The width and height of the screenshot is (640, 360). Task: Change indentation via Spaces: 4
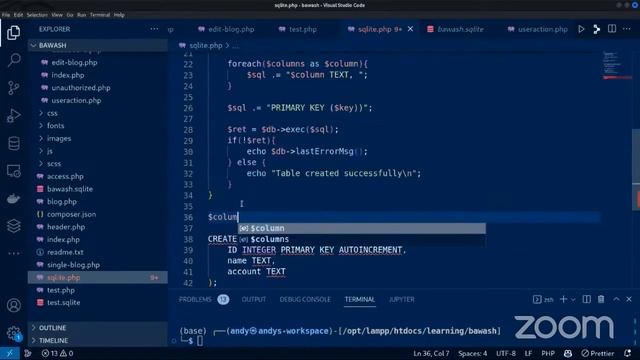click(x=472, y=353)
